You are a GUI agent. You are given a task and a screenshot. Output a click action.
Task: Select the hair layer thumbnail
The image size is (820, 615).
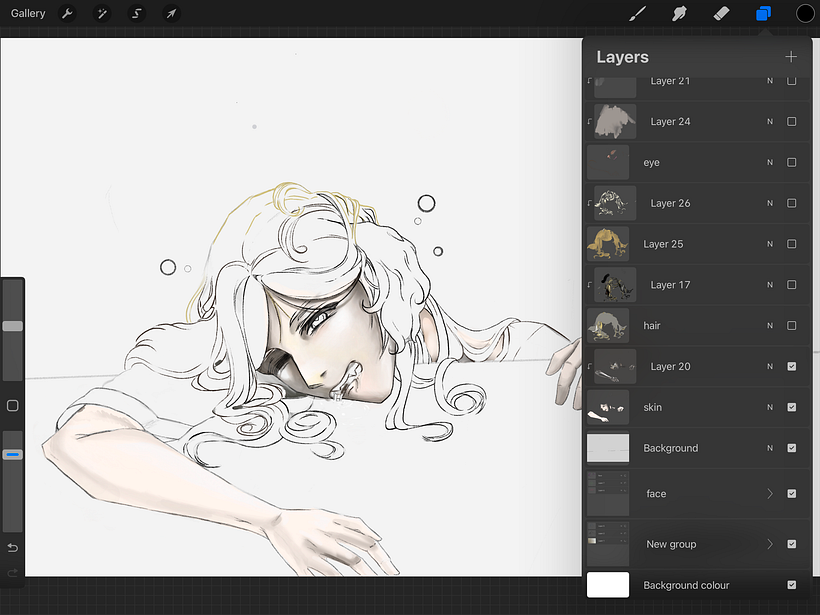(608, 325)
